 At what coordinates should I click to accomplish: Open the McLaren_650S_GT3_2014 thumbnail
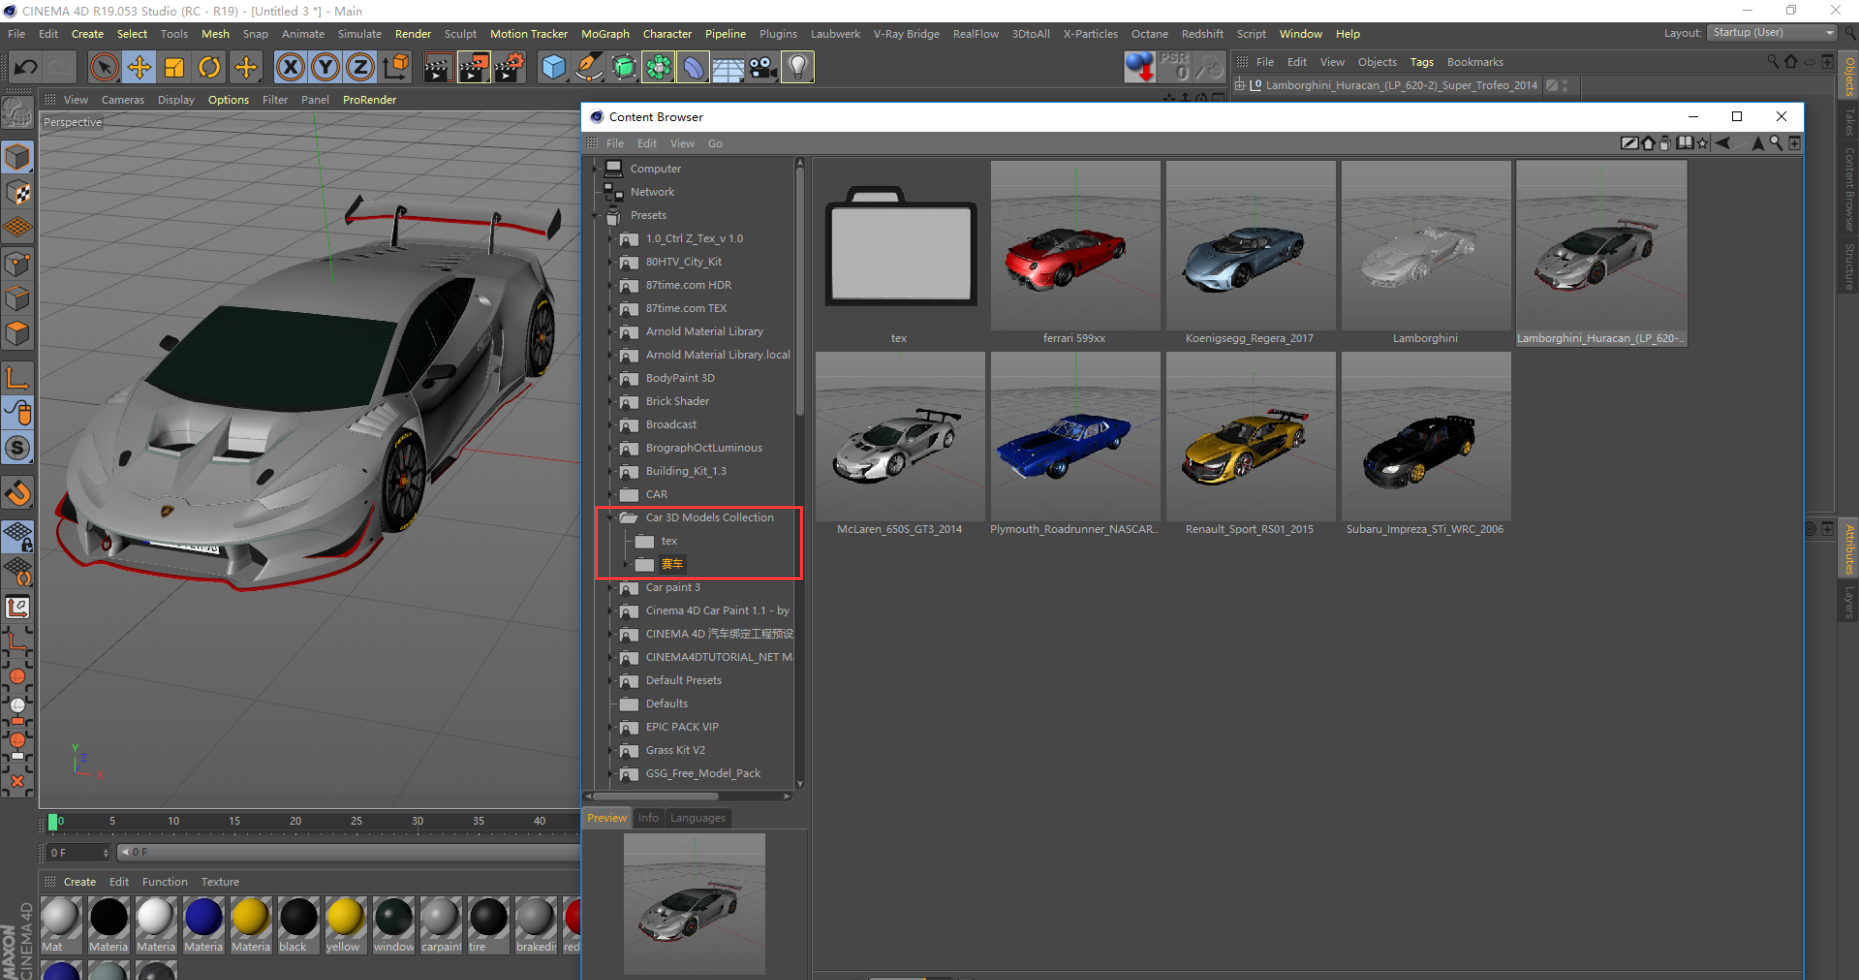coord(899,436)
